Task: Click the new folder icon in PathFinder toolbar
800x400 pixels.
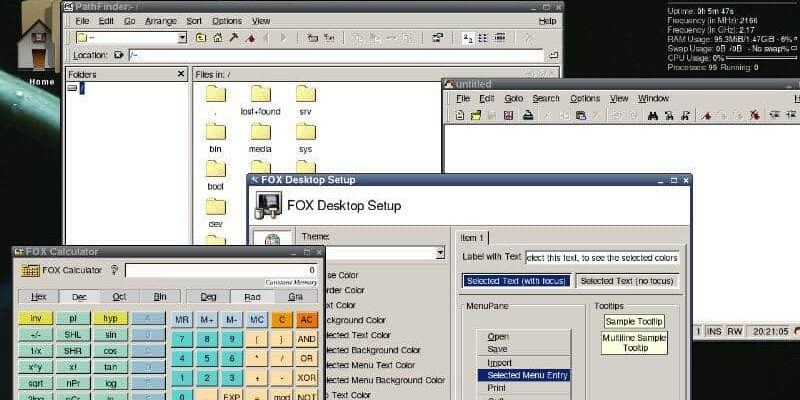Action: pyautogui.click(x=313, y=38)
